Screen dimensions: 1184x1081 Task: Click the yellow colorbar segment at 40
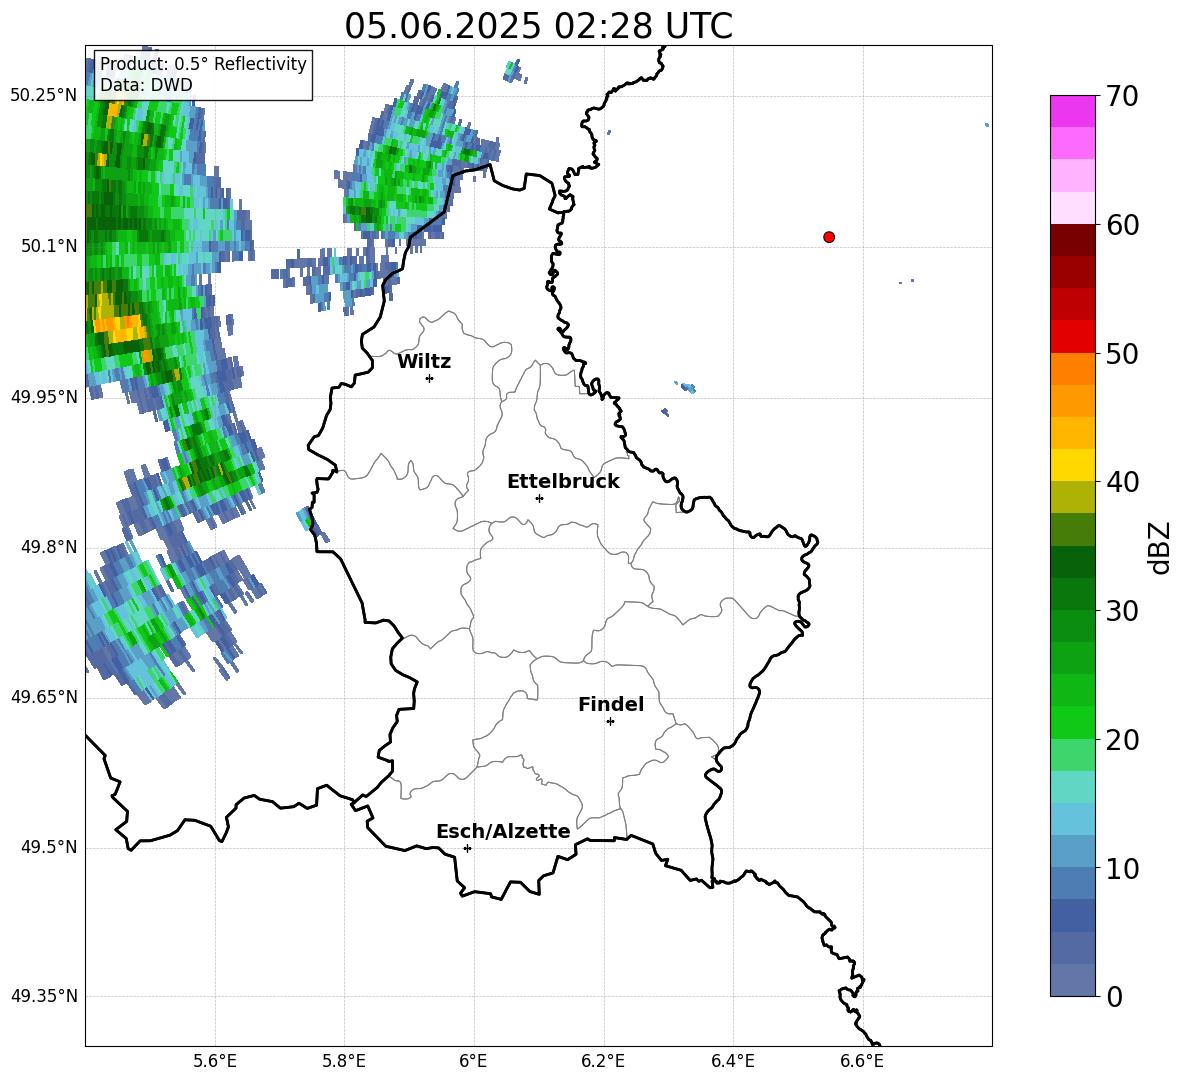click(x=1072, y=465)
